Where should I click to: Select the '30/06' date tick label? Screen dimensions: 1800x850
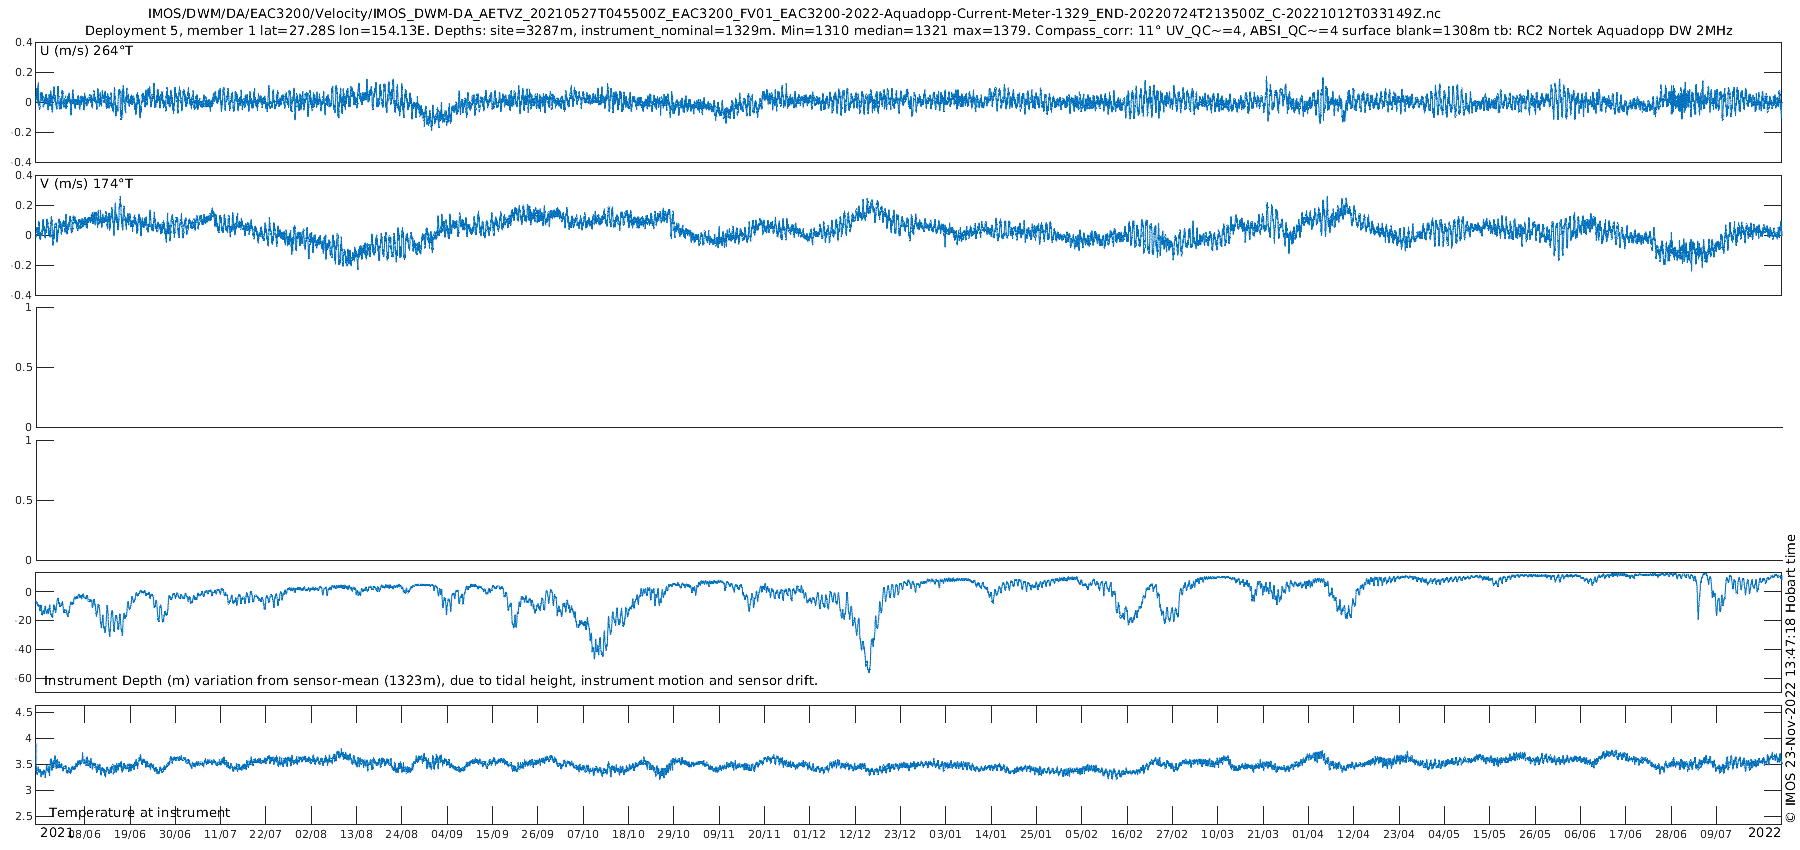pos(175,834)
